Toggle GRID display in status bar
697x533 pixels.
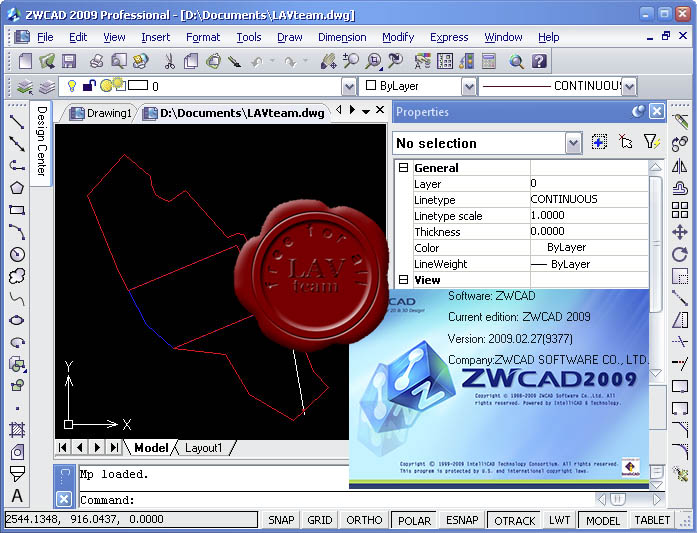click(320, 520)
